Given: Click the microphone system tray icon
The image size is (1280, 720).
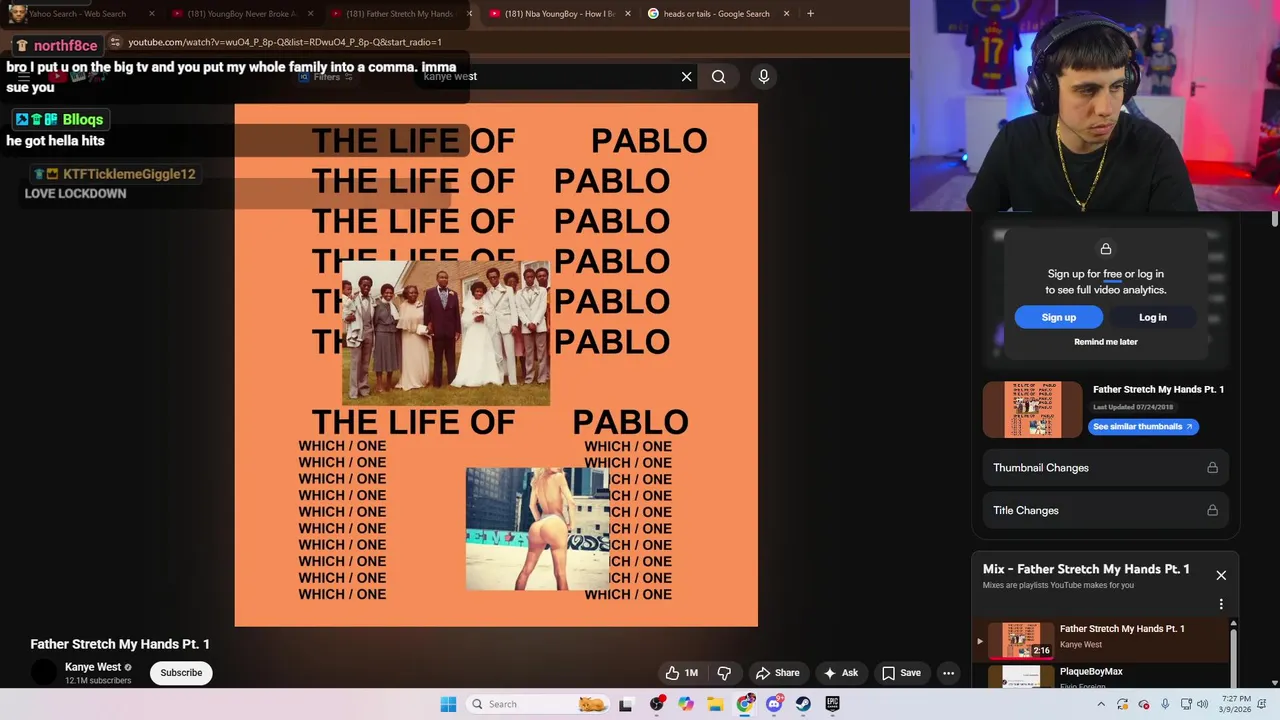Looking at the screenshot, I should (1165, 704).
